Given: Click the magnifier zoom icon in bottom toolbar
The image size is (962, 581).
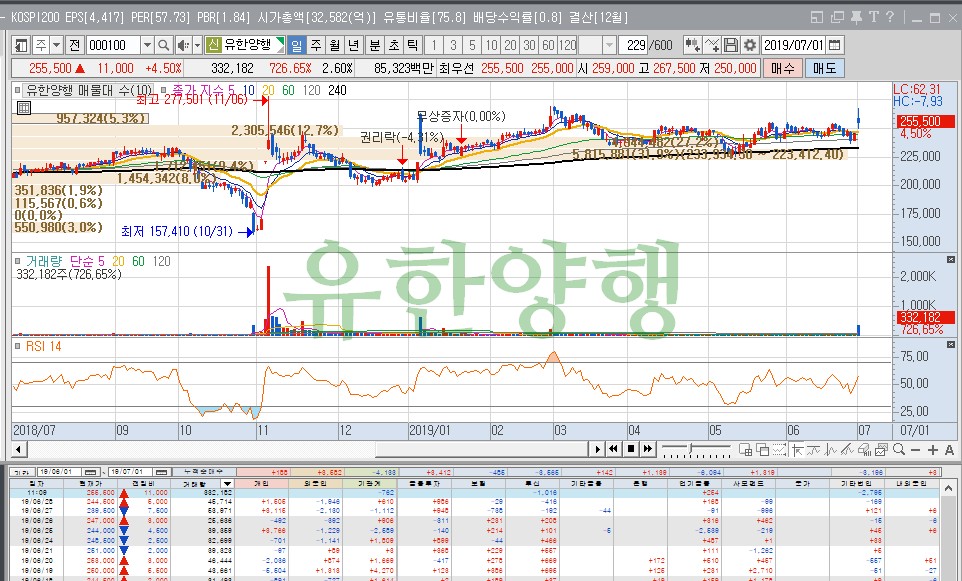Looking at the screenshot, I should 899,450.
